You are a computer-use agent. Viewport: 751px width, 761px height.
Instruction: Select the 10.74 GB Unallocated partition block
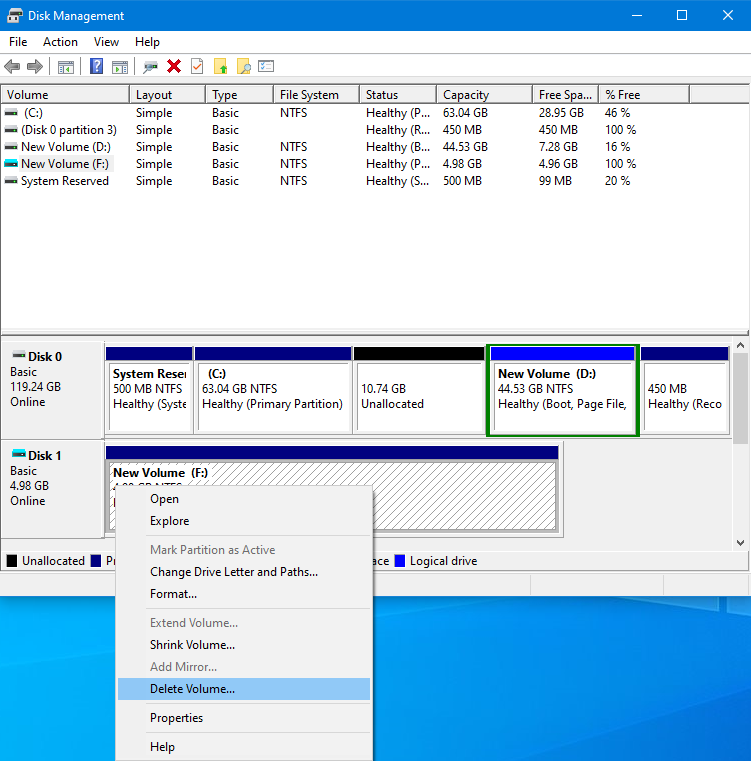(419, 396)
